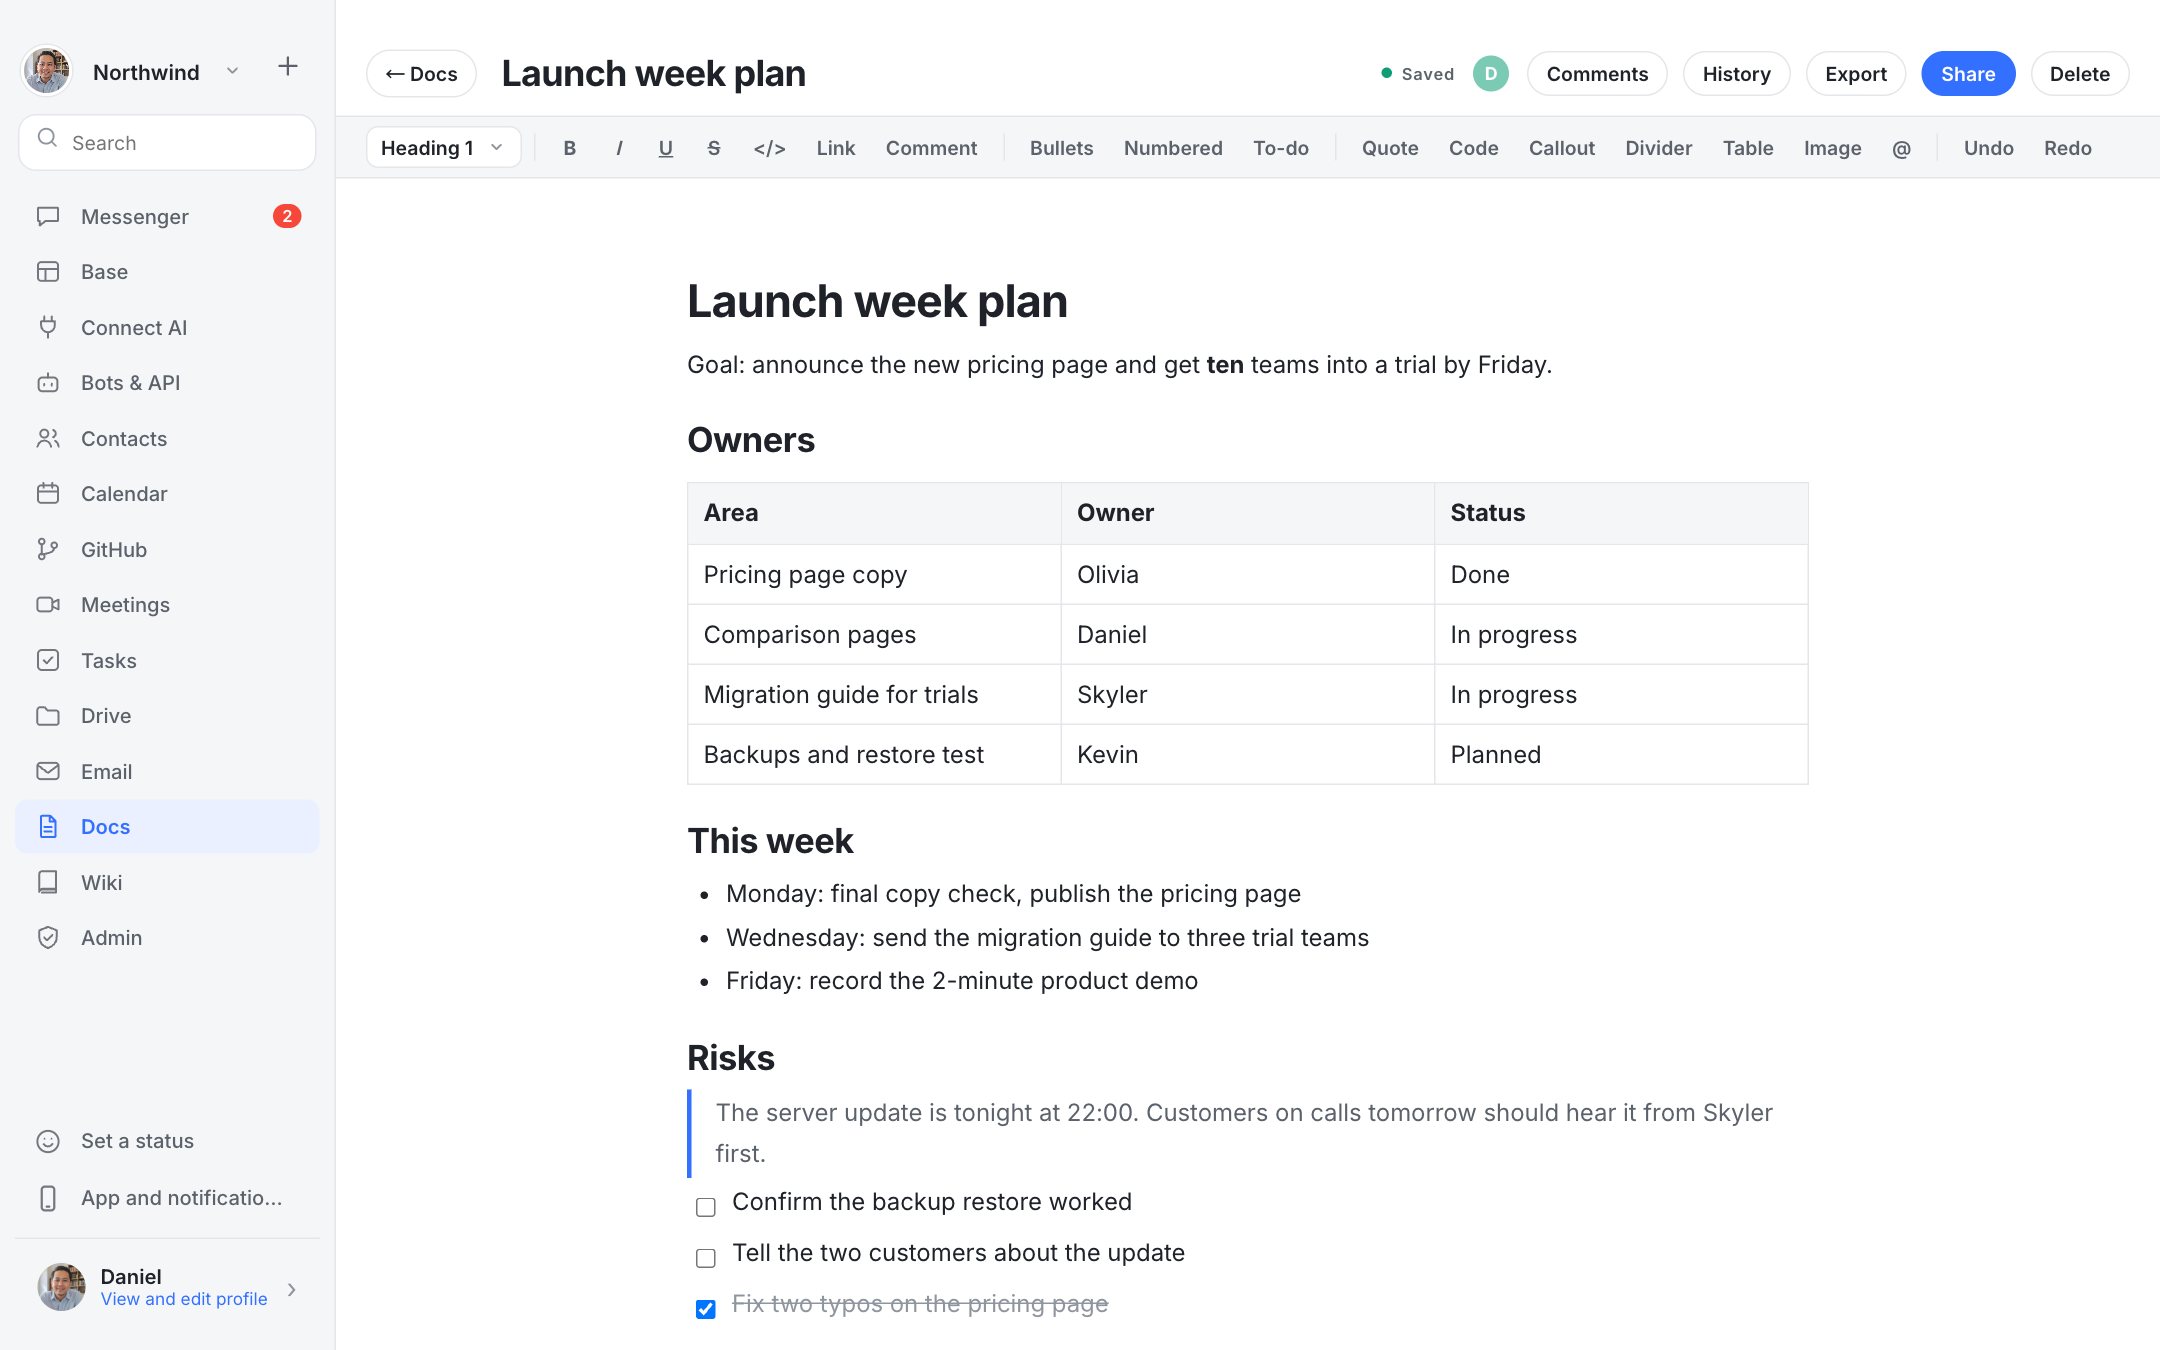Click the document title in header
The height and width of the screenshot is (1350, 2160).
coord(653,74)
